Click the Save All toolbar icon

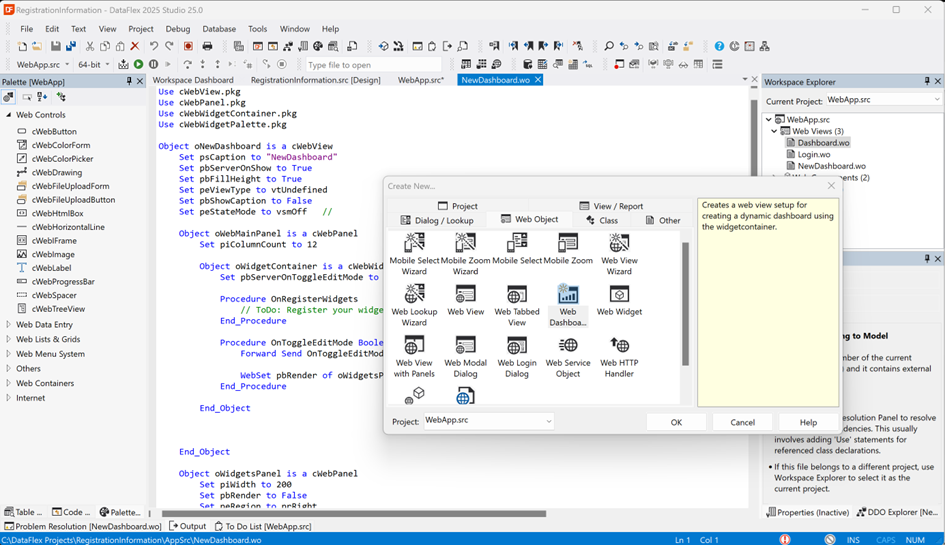tap(71, 46)
